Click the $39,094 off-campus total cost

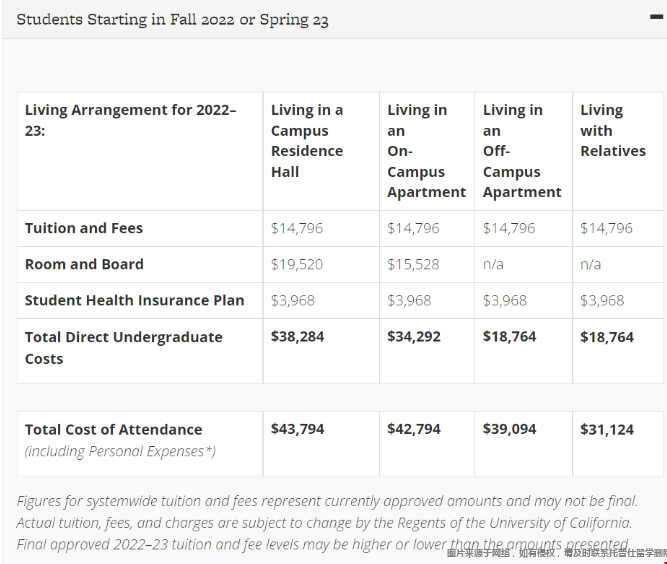click(510, 429)
